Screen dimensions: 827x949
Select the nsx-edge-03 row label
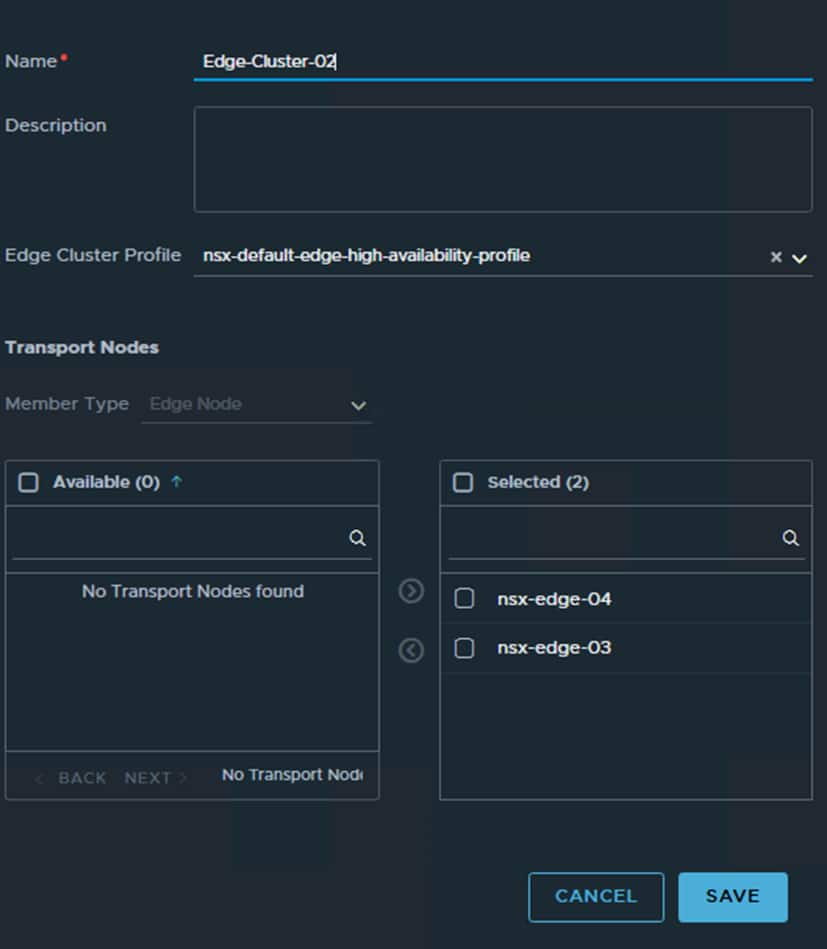(x=554, y=648)
